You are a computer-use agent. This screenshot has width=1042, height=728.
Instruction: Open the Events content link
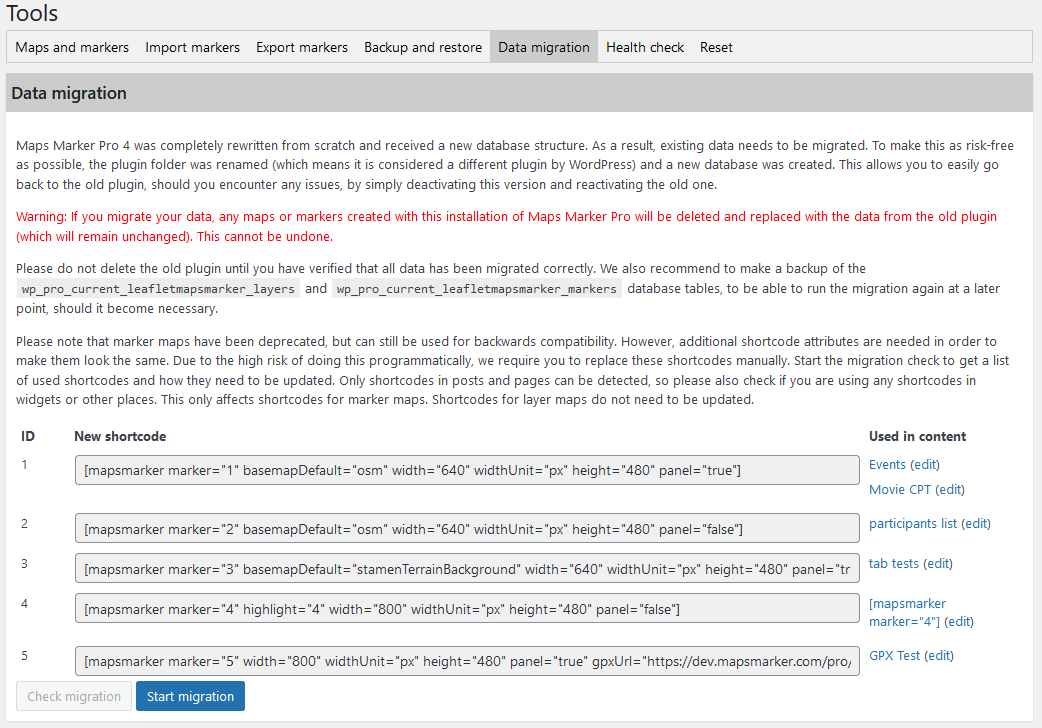(x=887, y=464)
